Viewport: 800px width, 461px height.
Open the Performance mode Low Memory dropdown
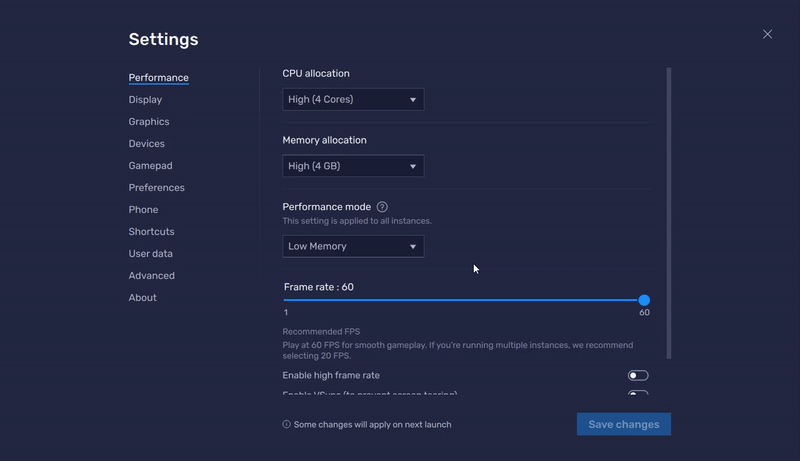(353, 247)
